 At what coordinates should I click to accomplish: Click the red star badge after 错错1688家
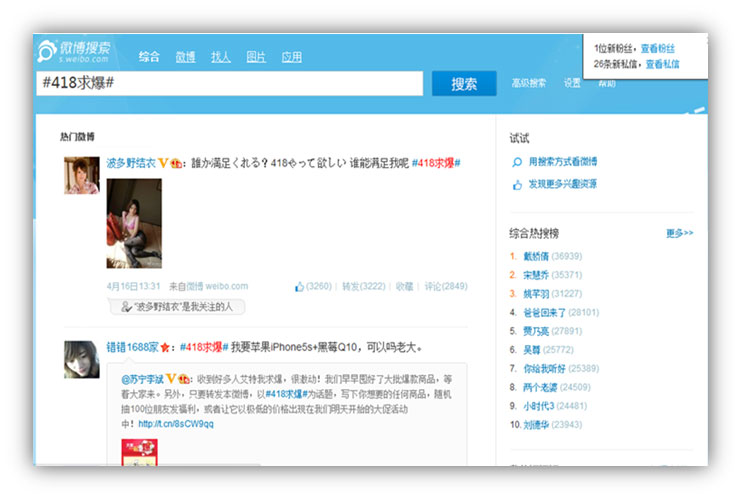165,348
